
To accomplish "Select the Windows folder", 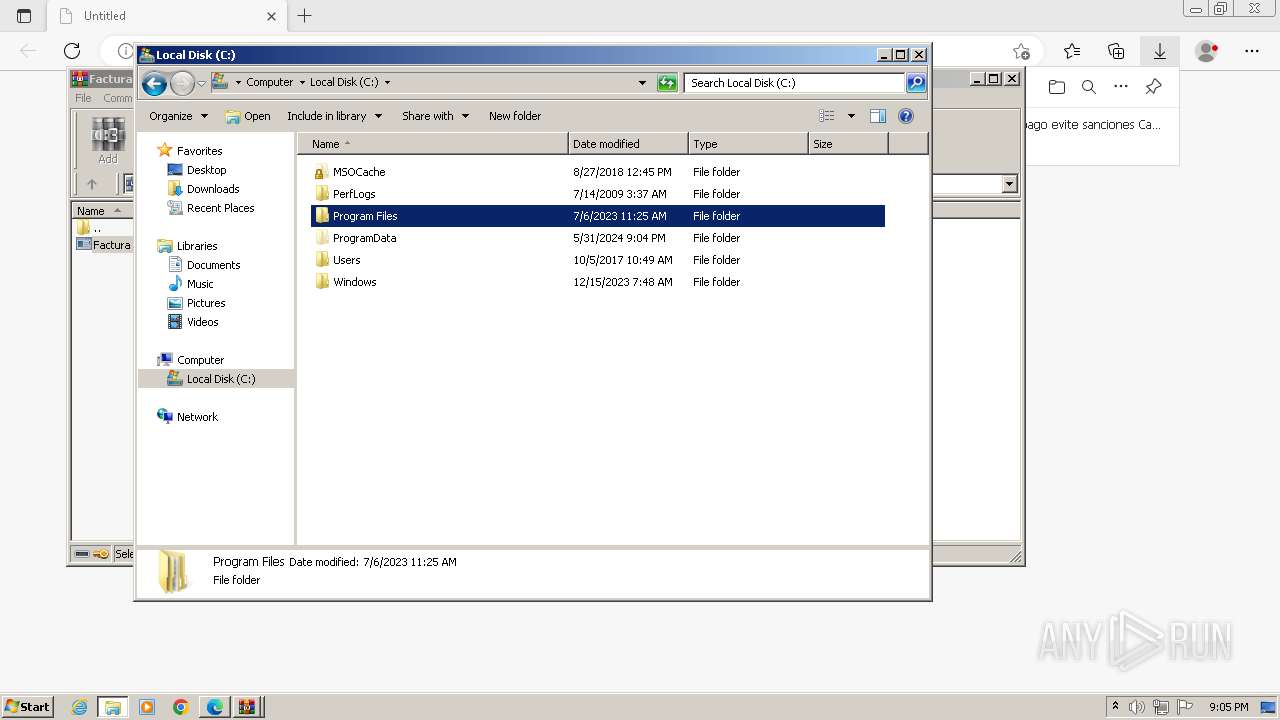I will (598, 282).
